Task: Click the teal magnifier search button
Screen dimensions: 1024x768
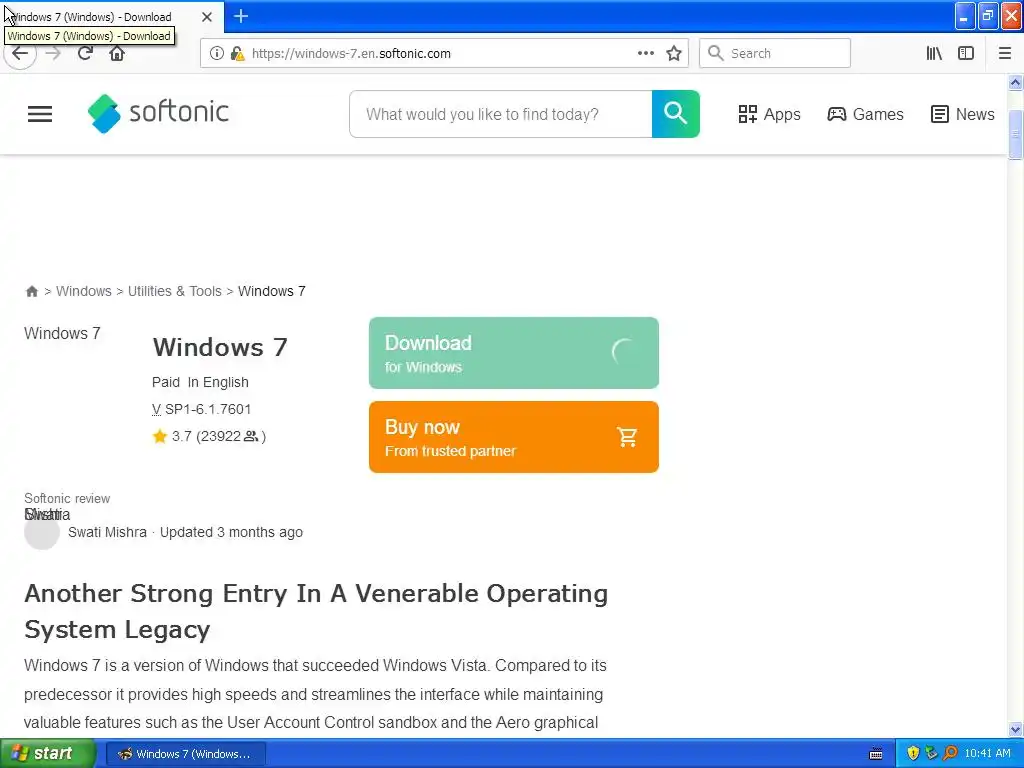Action: coord(675,114)
